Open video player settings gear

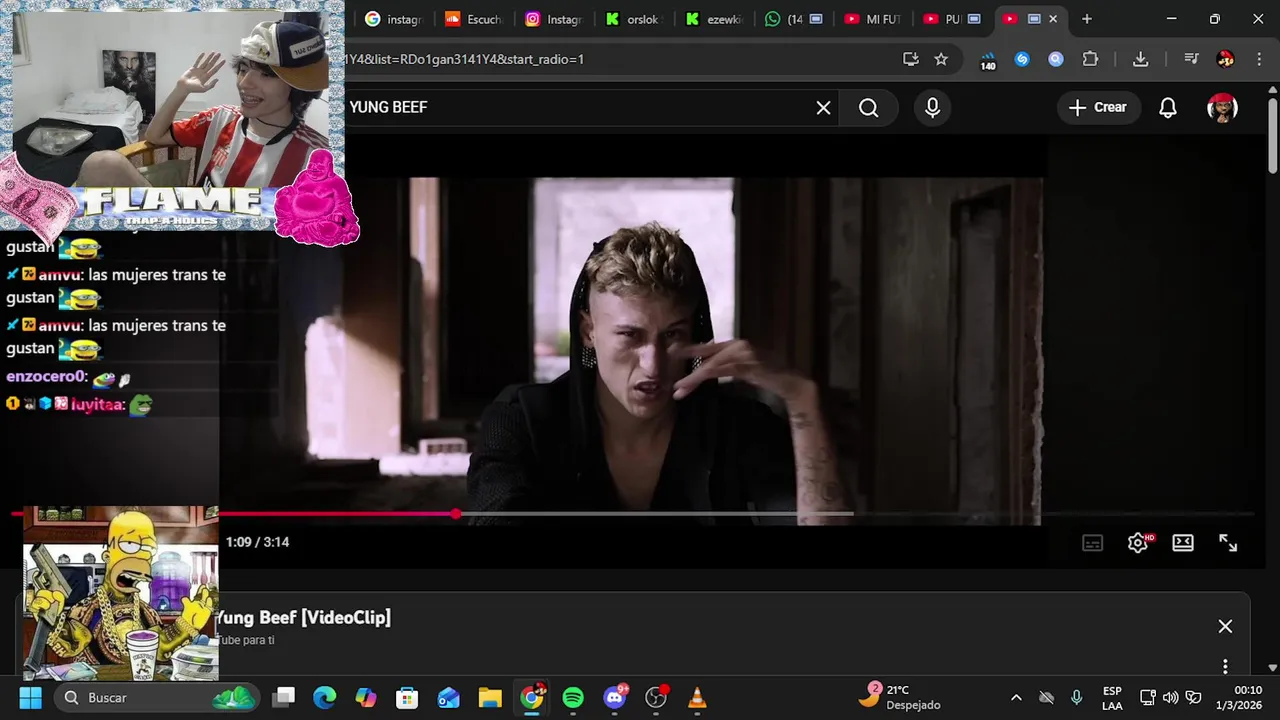coord(1138,543)
